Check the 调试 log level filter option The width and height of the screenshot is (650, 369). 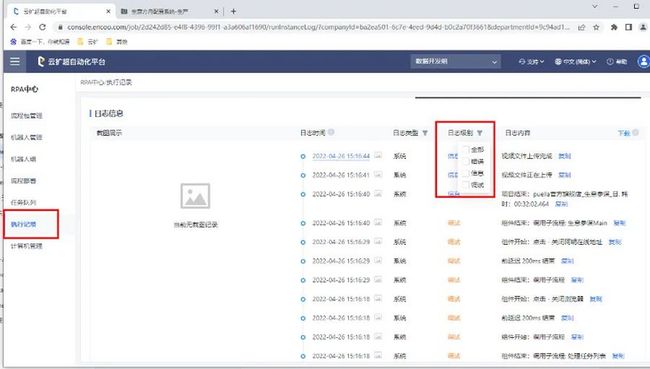(x=466, y=185)
